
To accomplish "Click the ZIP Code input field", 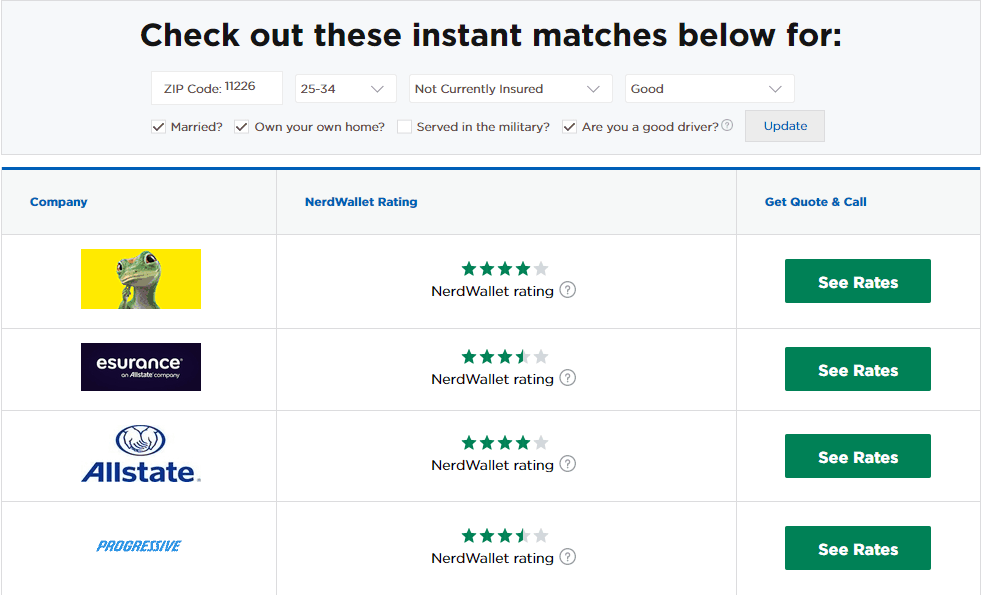I will click(x=216, y=88).
